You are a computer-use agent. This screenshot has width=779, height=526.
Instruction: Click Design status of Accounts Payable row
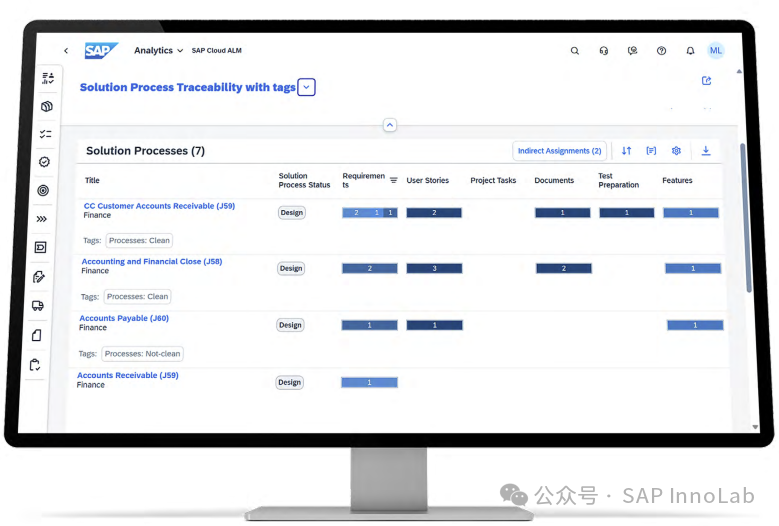tap(290, 325)
